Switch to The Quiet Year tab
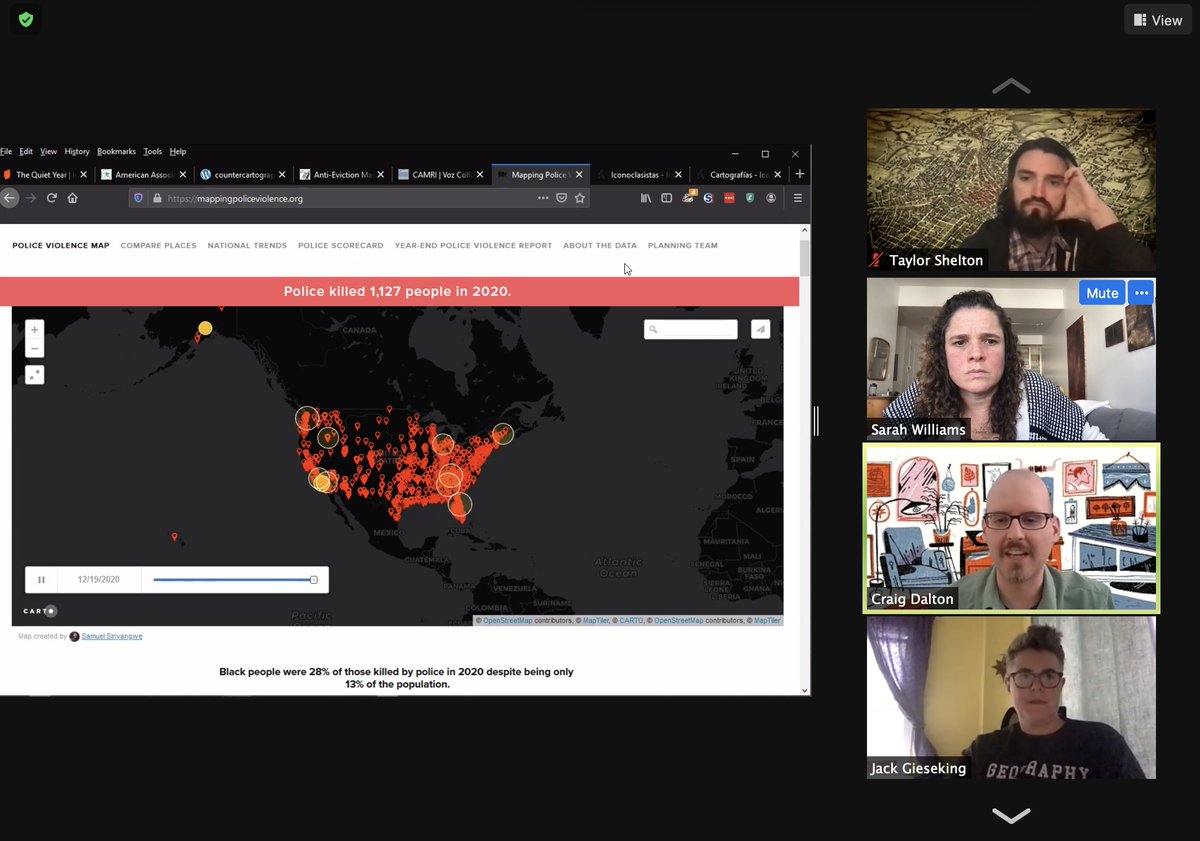Viewport: 1200px width, 841px height. [x=46, y=175]
